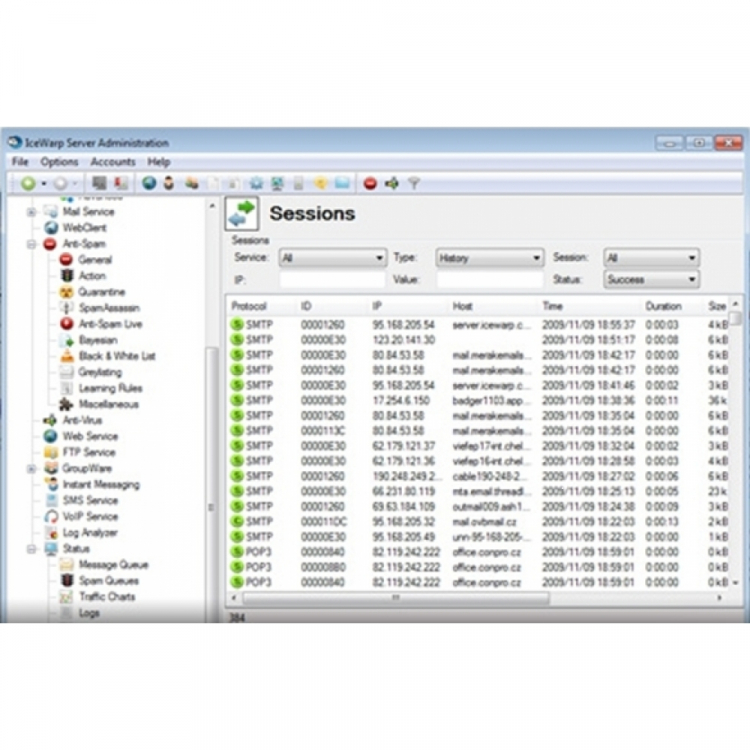Select the session with IP 17.254.6.150
This screenshot has width=750, height=750.
point(479,400)
